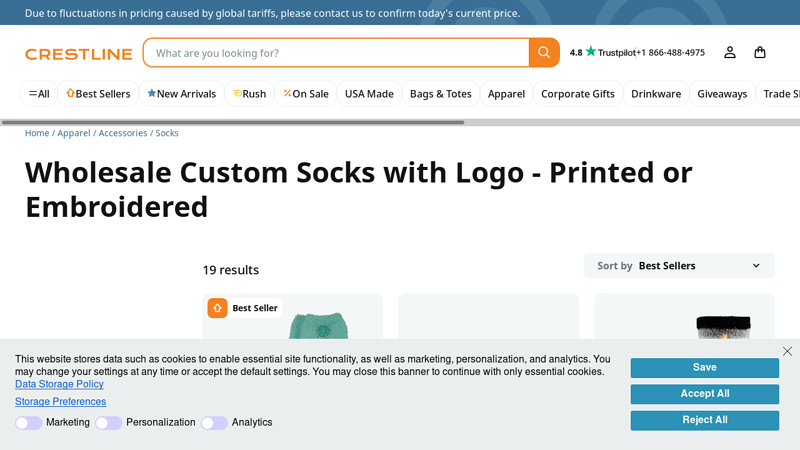
Task: Click the Reject All cookies button
Action: pos(705,420)
